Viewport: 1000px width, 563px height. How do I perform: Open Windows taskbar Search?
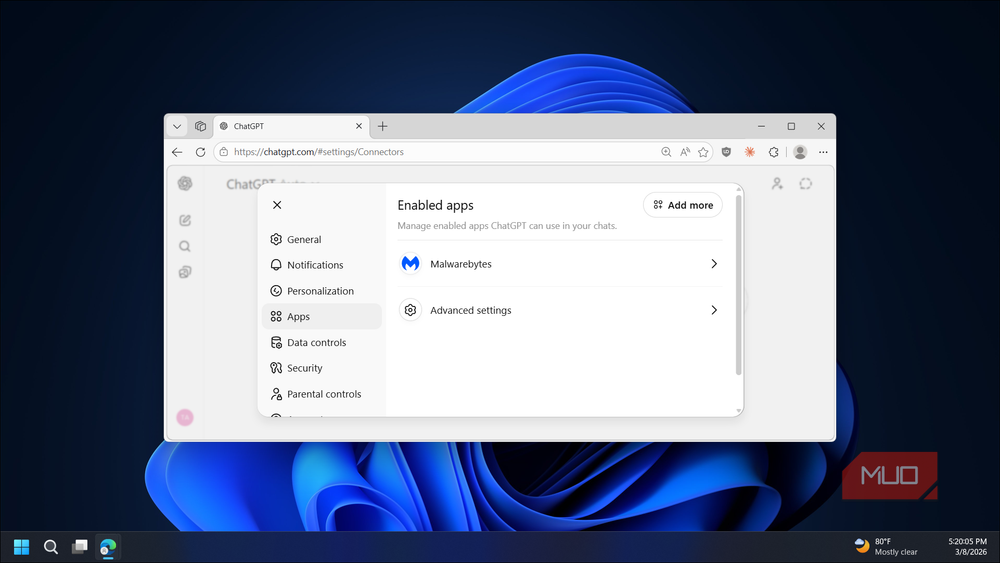pyautogui.click(x=50, y=546)
